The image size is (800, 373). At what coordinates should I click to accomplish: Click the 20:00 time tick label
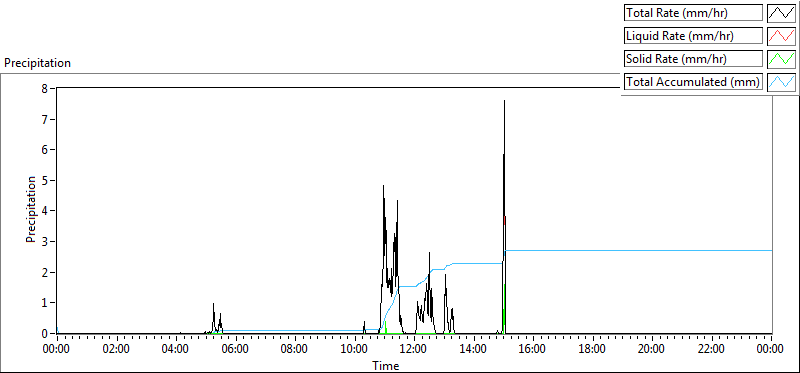click(653, 349)
